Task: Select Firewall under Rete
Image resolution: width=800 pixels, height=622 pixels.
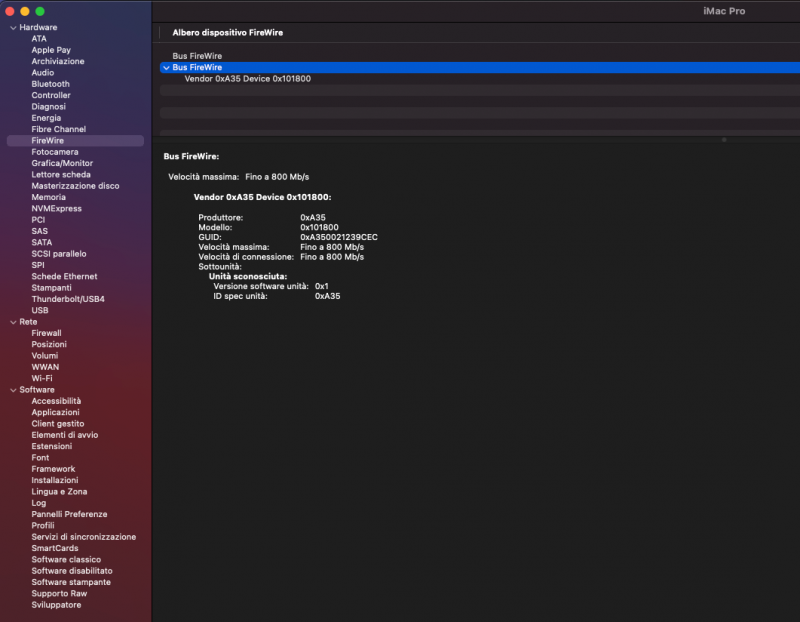Action: point(46,333)
